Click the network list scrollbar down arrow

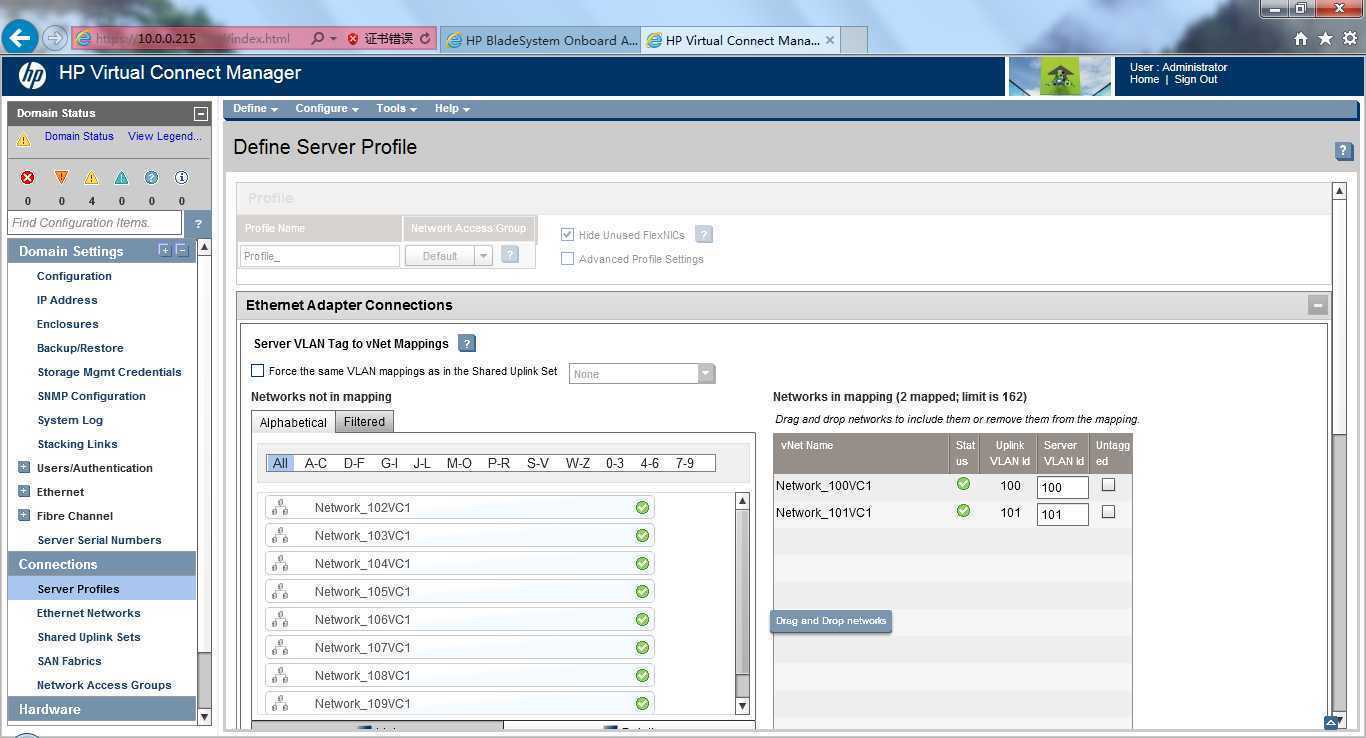point(742,706)
